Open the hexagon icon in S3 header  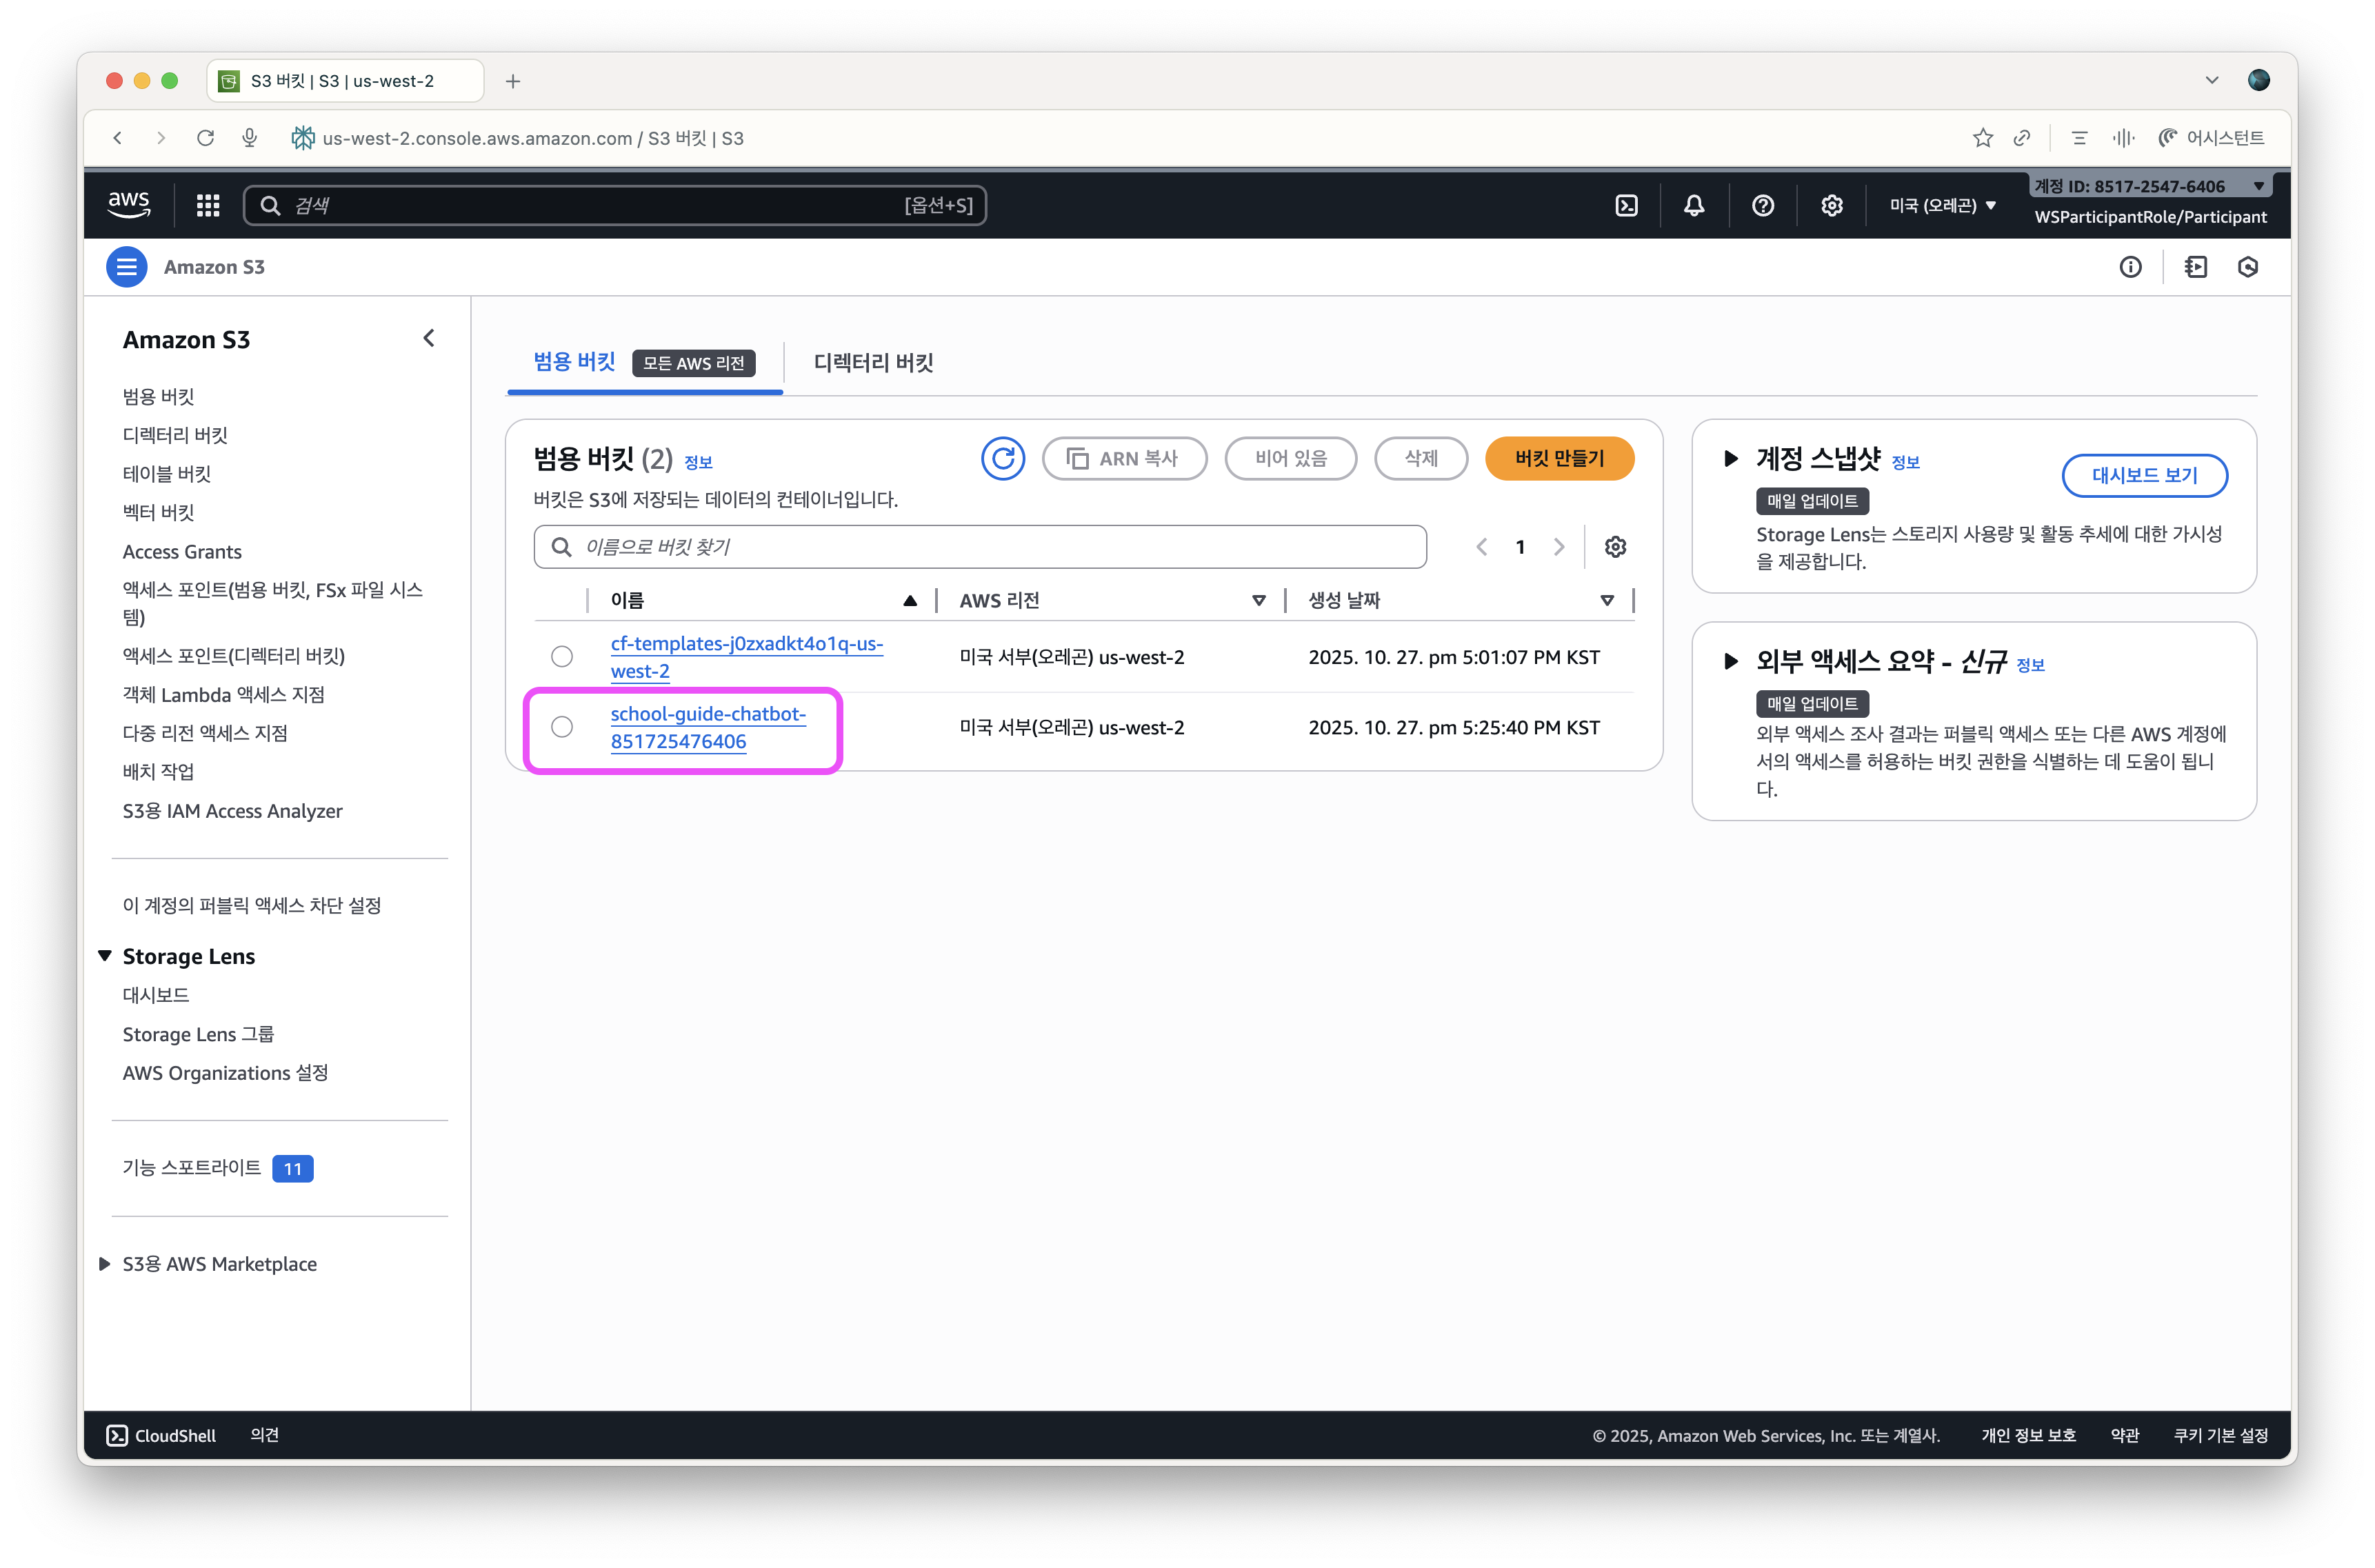[2248, 267]
